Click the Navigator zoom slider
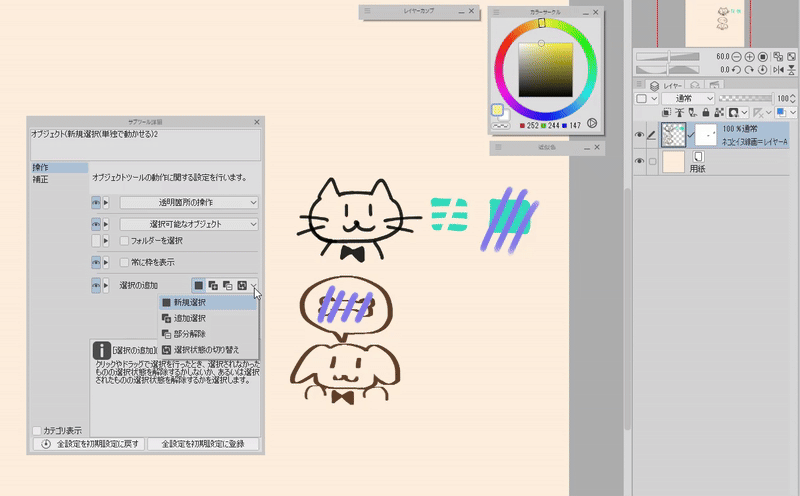 [x=668, y=57]
